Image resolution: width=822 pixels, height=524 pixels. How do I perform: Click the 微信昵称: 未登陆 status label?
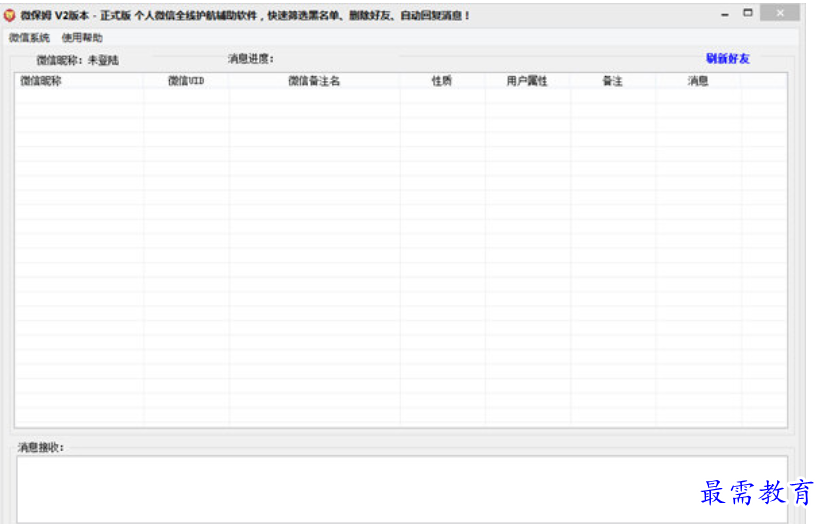[x=78, y=61]
